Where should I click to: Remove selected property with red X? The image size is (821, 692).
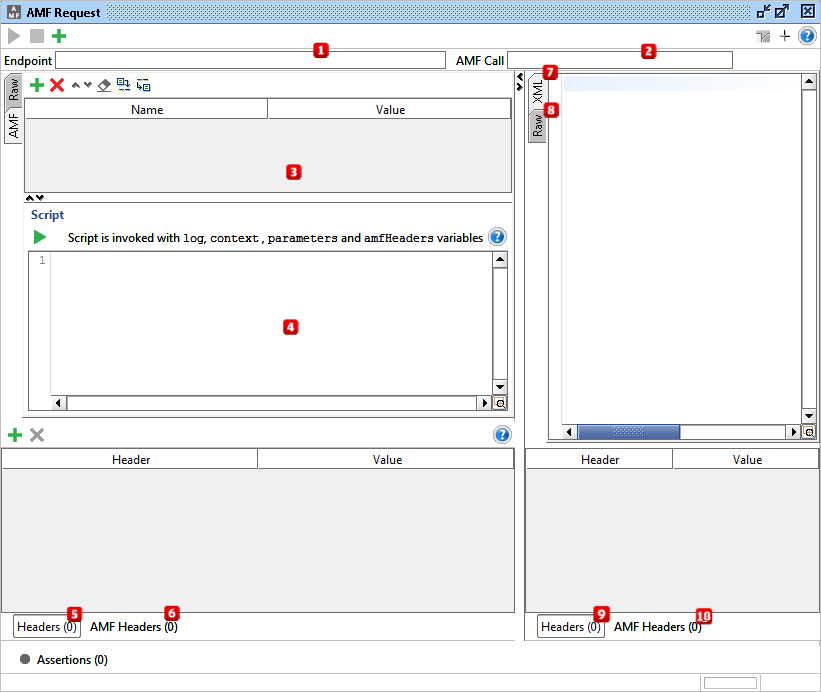(x=57, y=85)
